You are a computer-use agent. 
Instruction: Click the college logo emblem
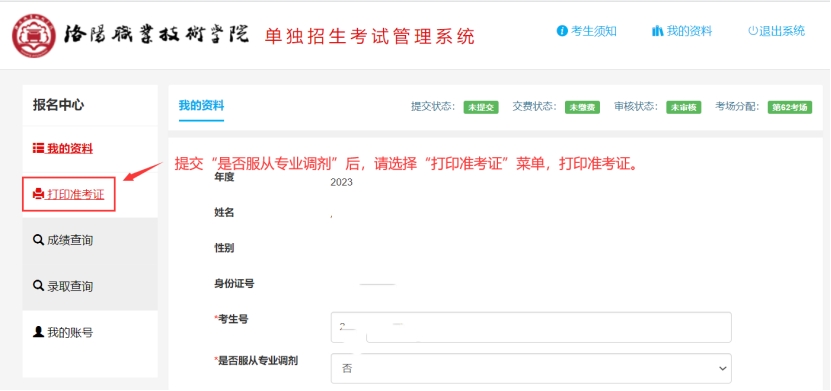[x=33, y=36]
